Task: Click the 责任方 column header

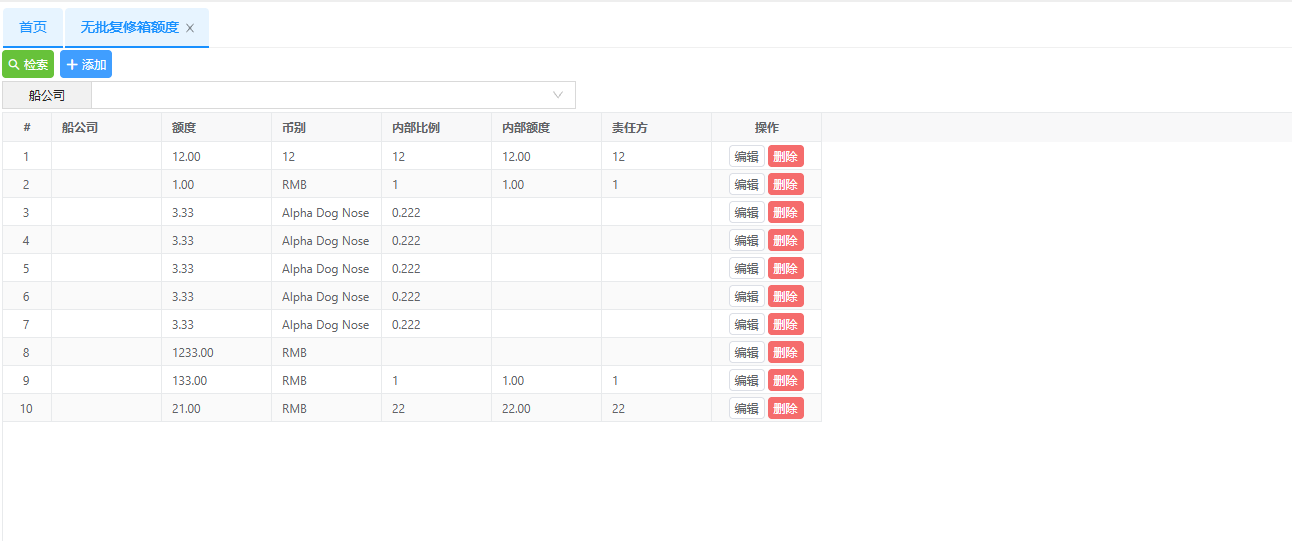Action: coord(630,128)
